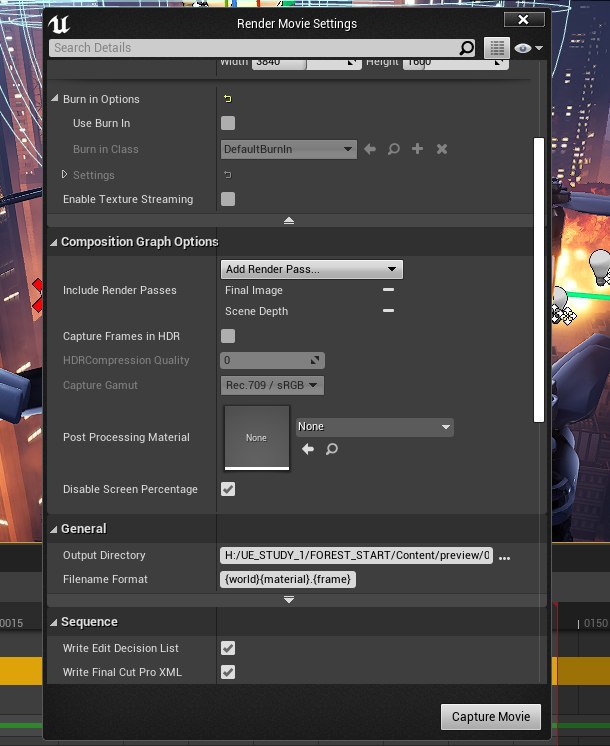Remove the Scene Depth render pass
610x746 pixels.
point(388,311)
